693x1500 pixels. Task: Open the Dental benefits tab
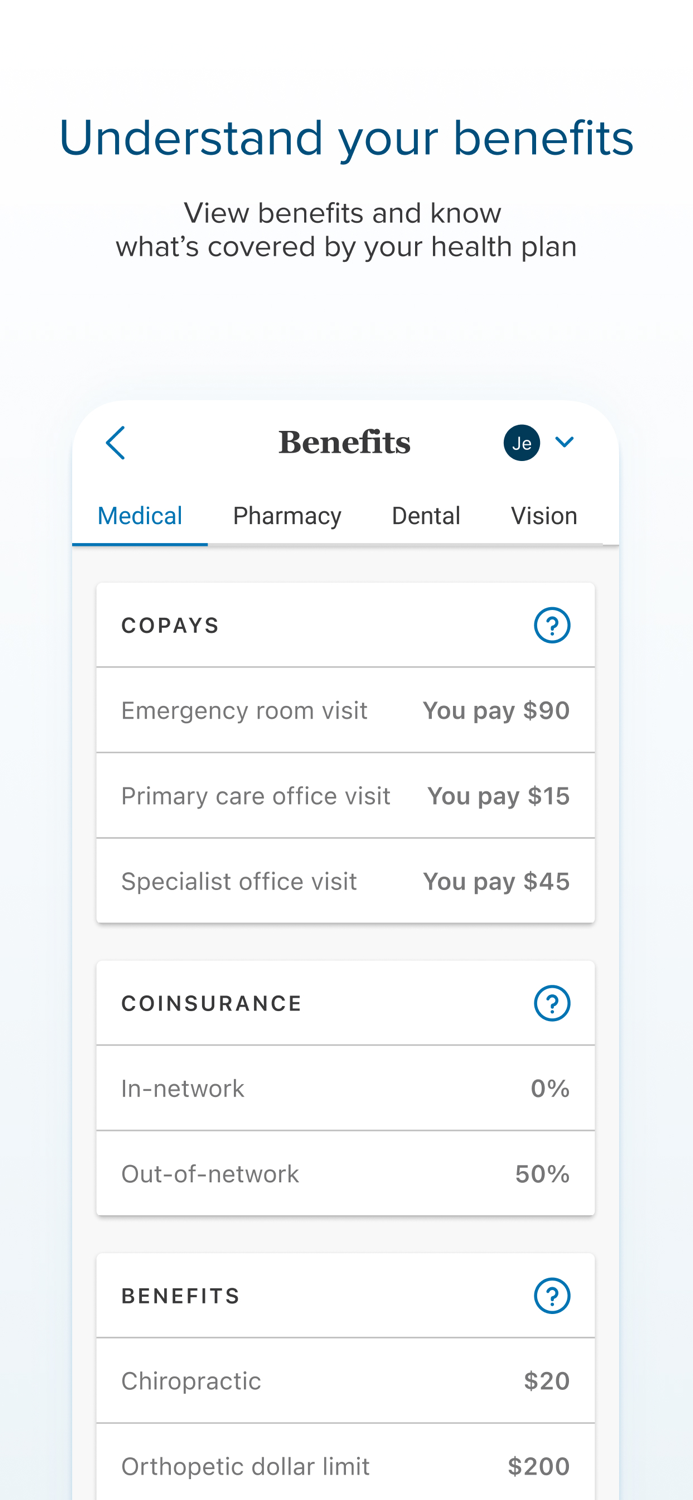click(426, 515)
